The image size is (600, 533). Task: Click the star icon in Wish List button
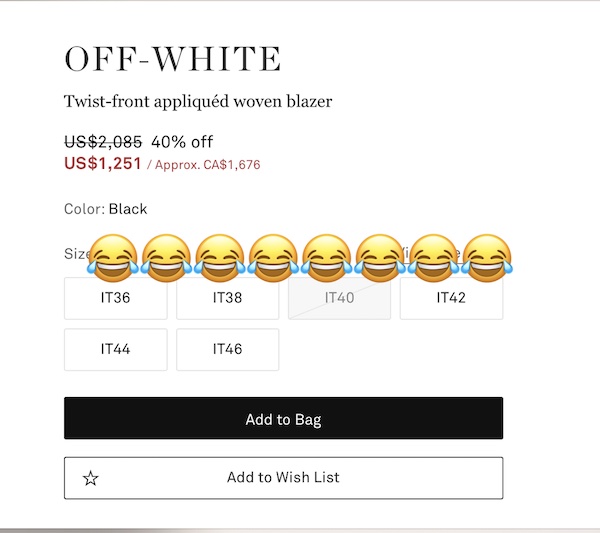tap(91, 478)
